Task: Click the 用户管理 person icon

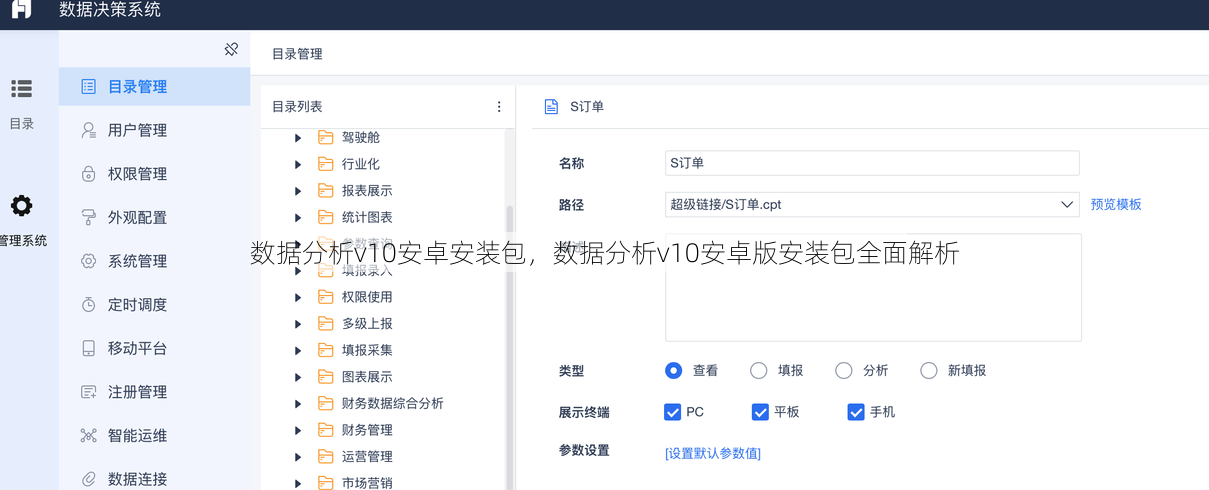Action: pos(88,130)
